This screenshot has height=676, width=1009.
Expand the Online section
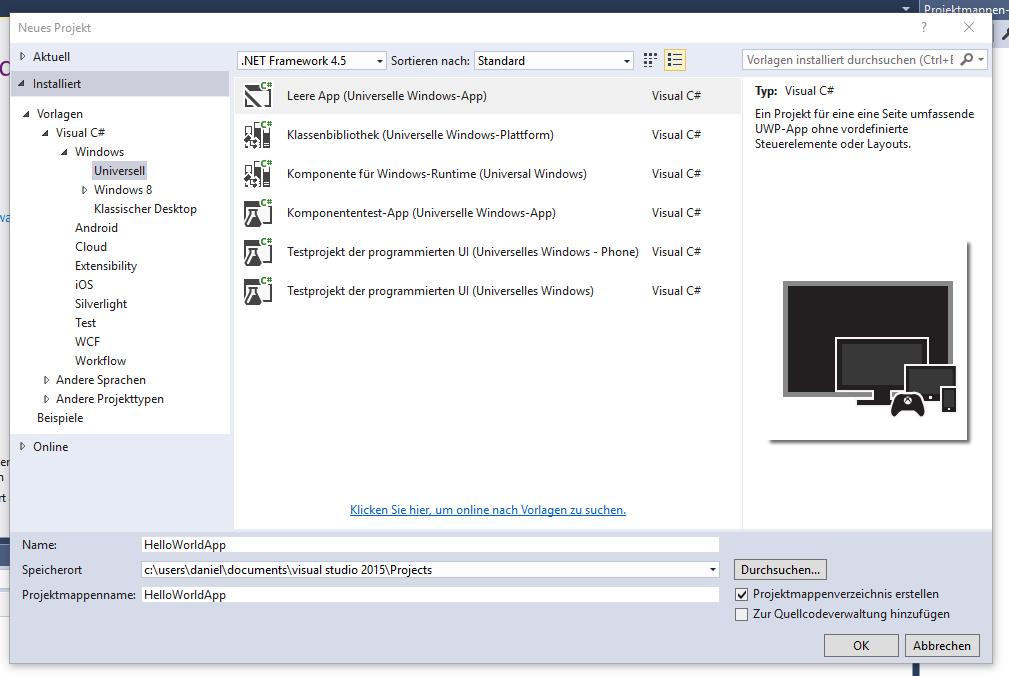[x=24, y=447]
